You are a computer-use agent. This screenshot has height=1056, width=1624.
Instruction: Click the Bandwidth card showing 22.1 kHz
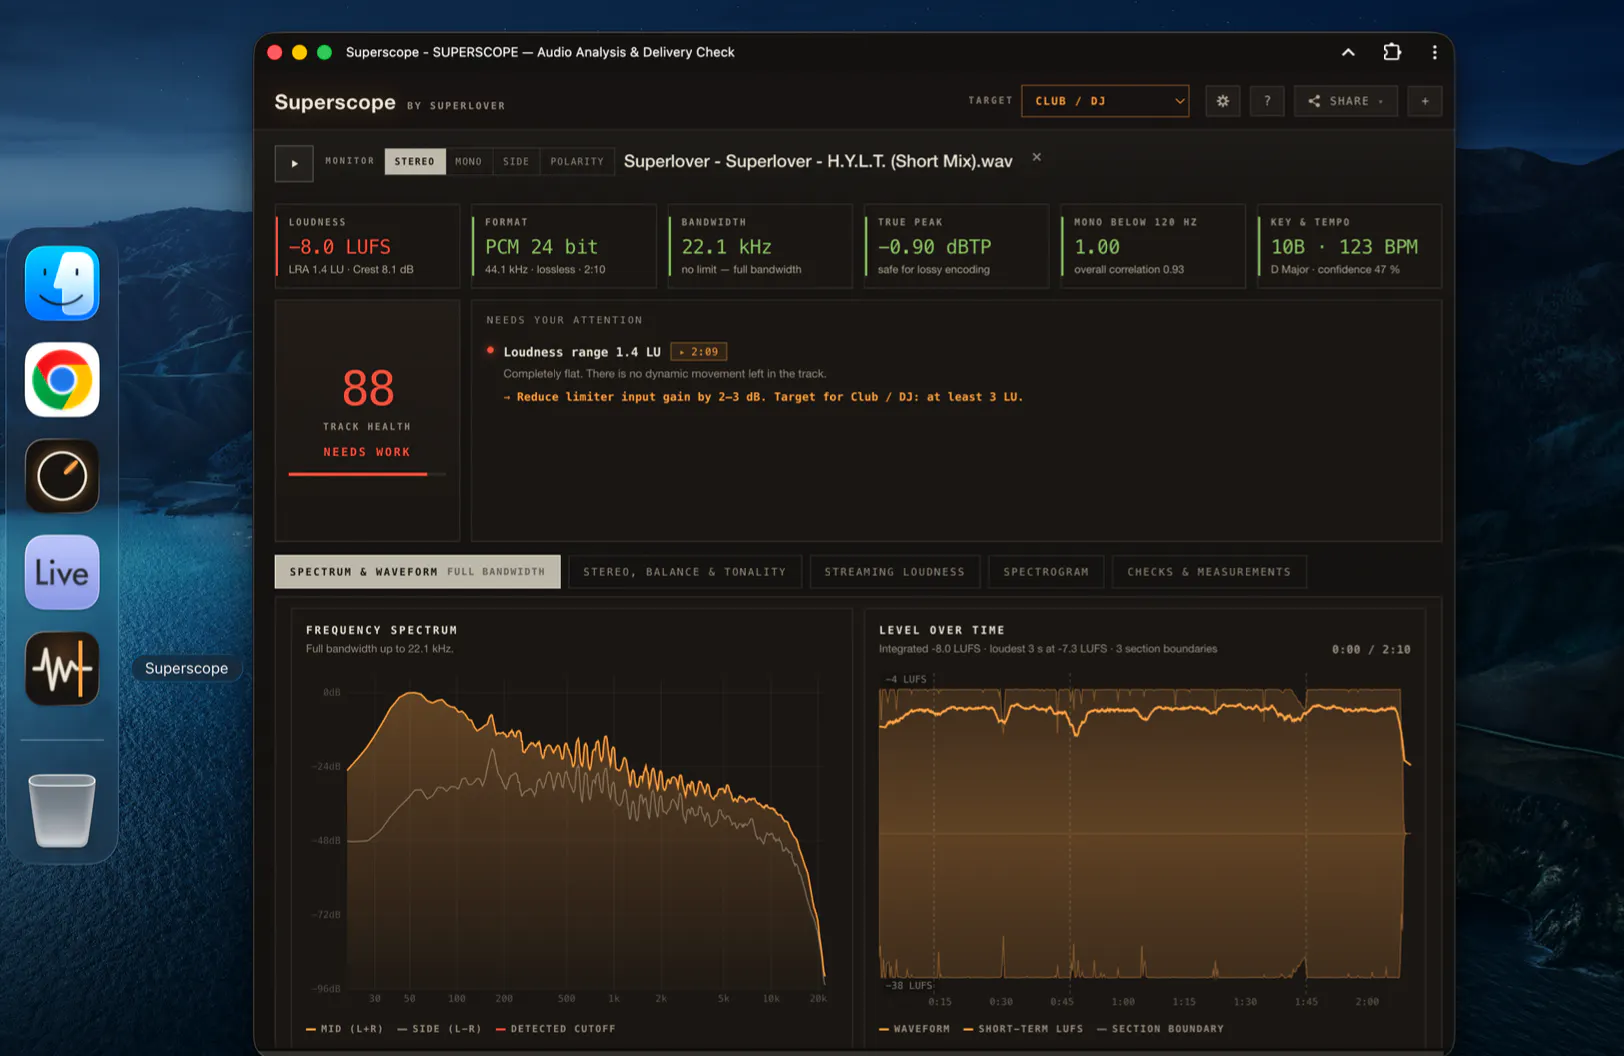pos(760,246)
